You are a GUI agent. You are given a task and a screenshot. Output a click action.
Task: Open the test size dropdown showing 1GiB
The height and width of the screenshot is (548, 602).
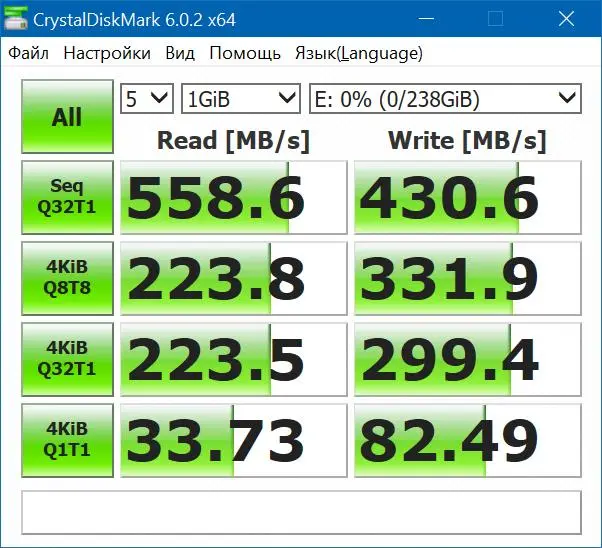[x=241, y=99]
